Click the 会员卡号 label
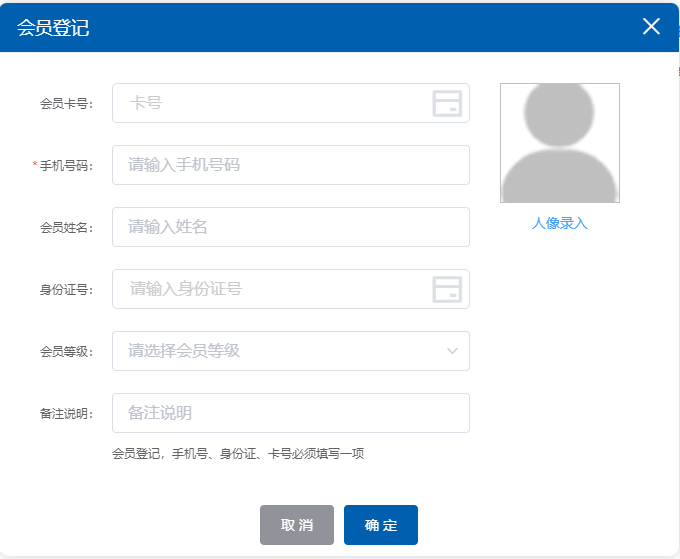The height and width of the screenshot is (559, 680). pyautogui.click(x=66, y=104)
